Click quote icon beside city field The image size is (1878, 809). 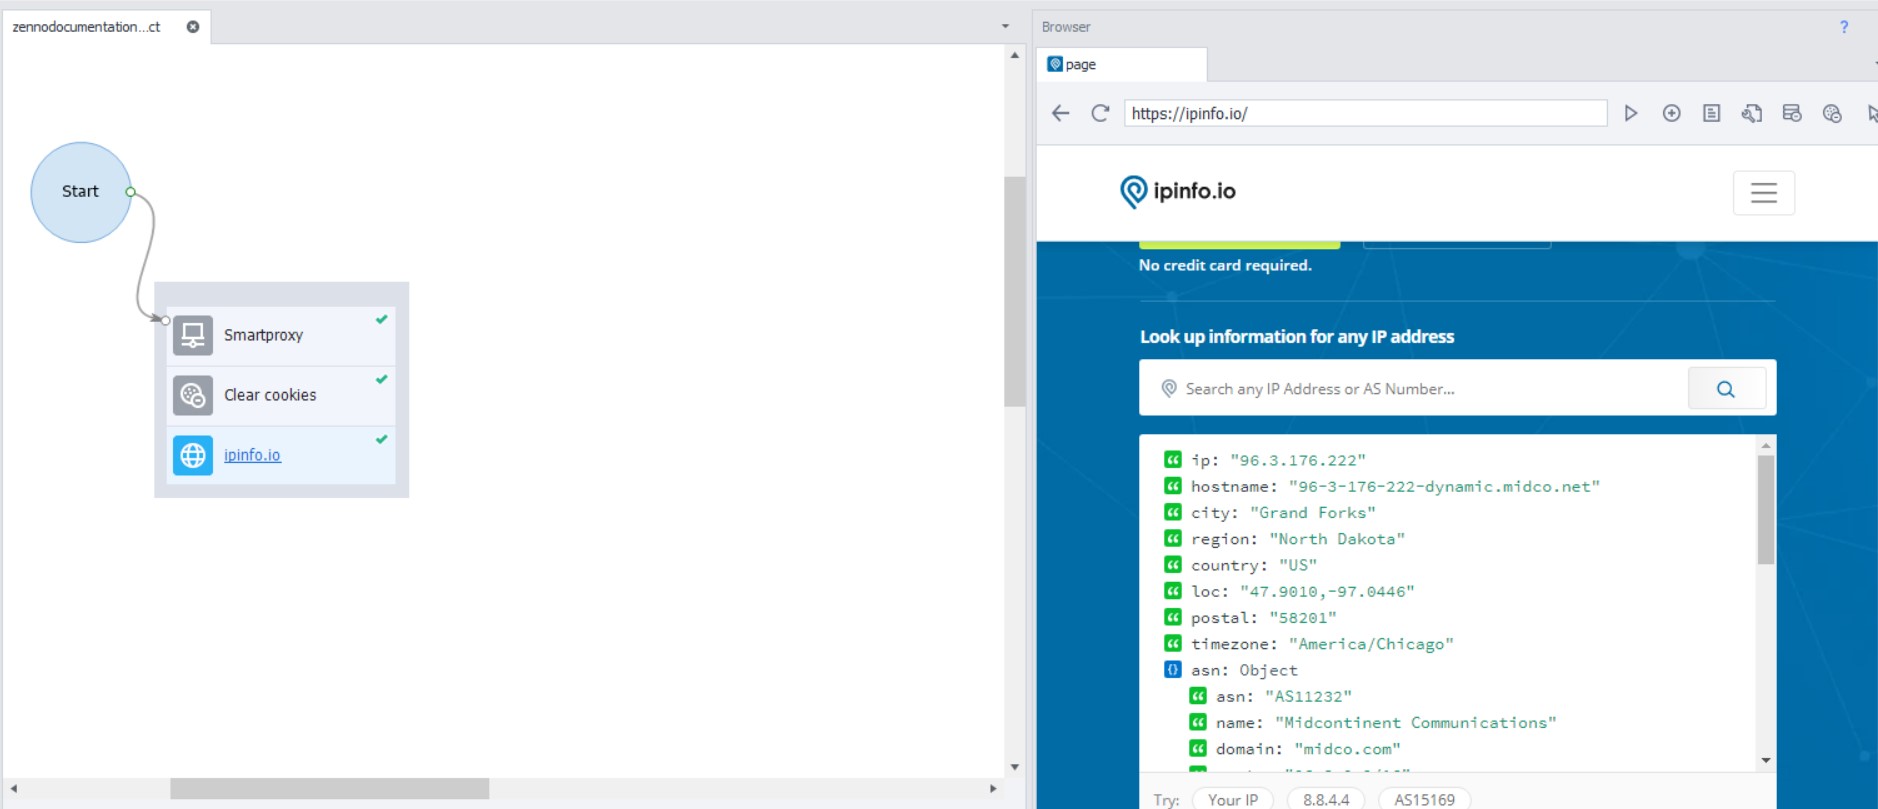(x=1173, y=512)
